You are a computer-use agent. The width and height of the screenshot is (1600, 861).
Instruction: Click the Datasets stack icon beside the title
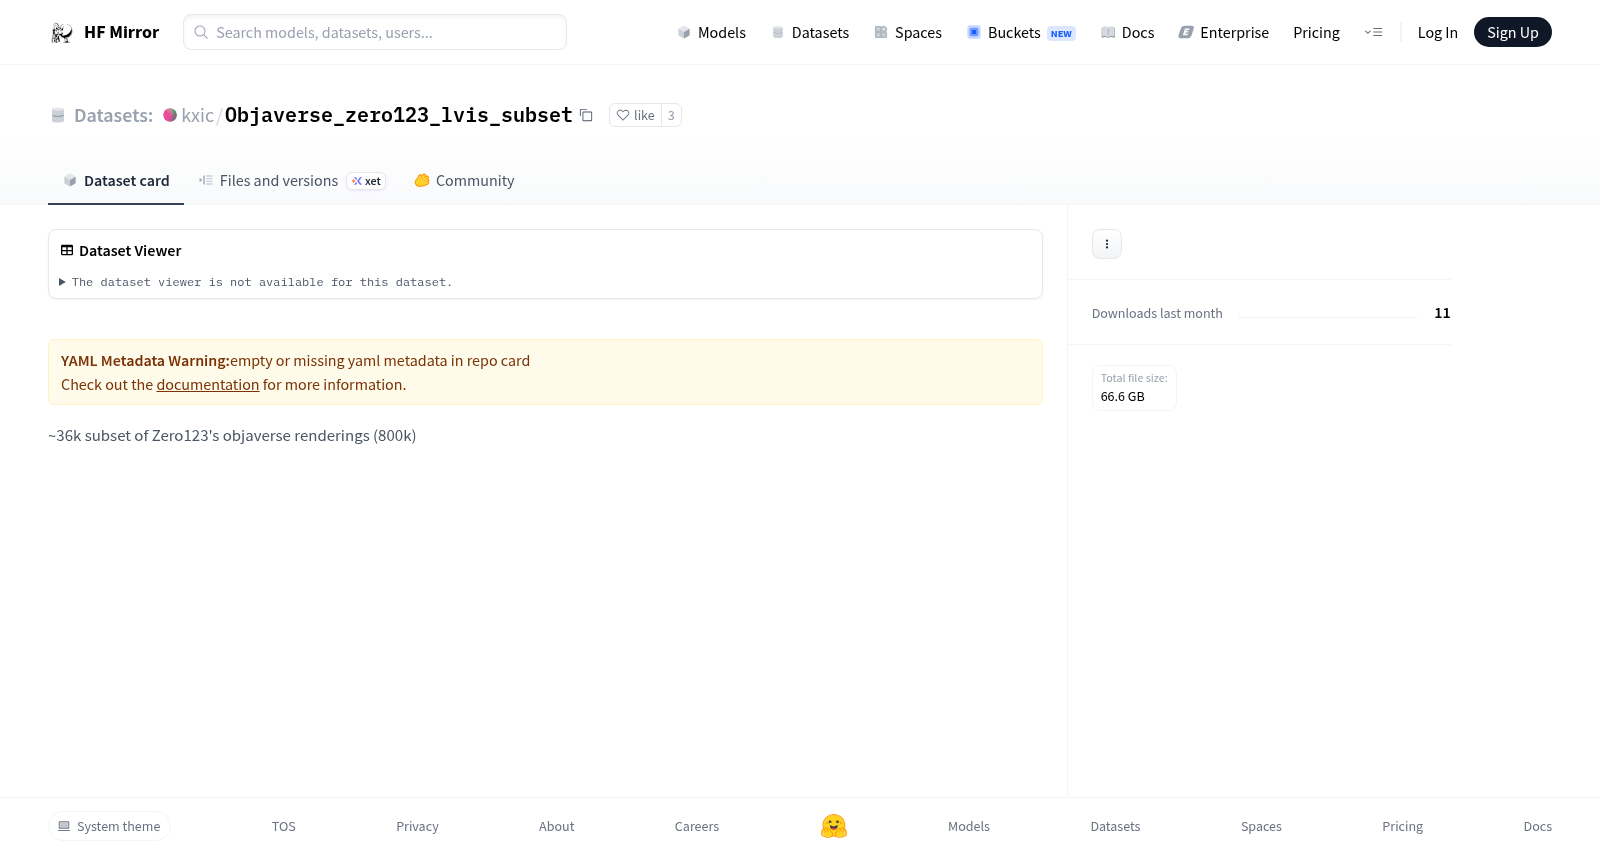click(58, 116)
